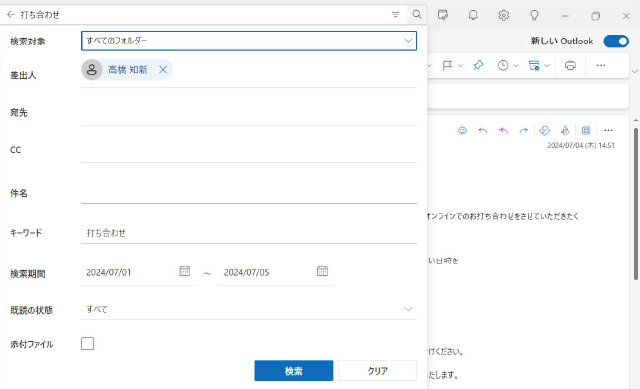Expand the snooze options chevron

(x=516, y=66)
